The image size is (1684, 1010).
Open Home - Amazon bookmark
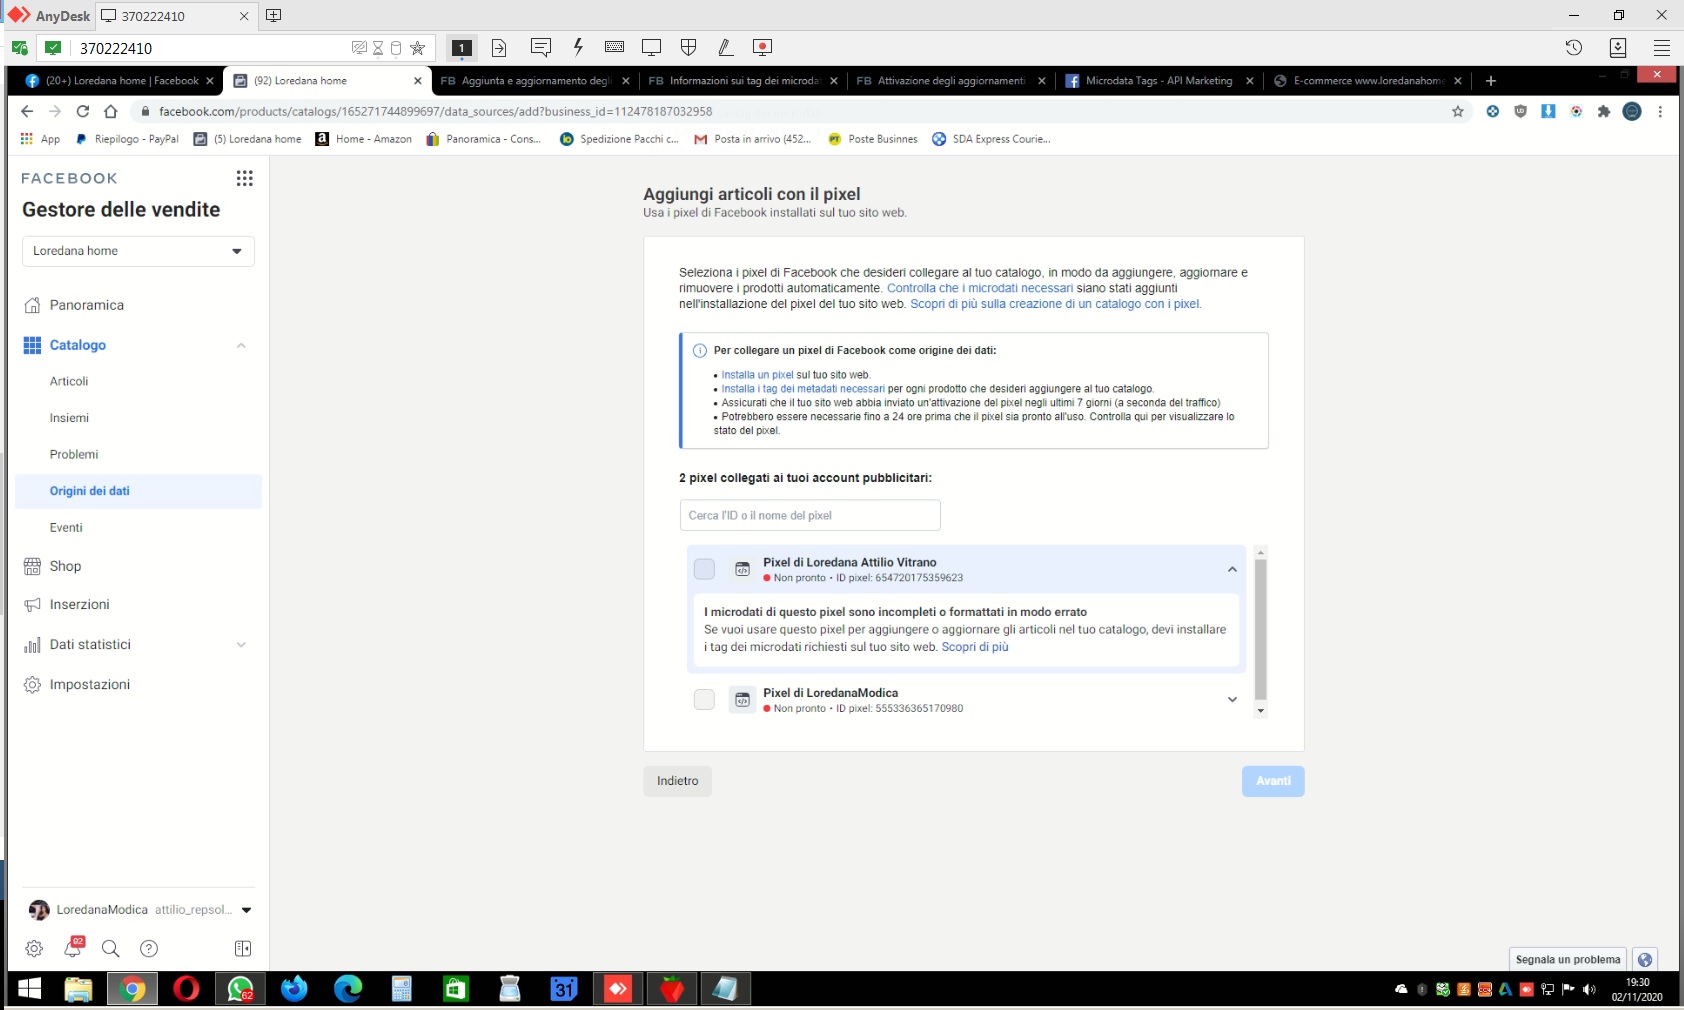click(x=363, y=139)
